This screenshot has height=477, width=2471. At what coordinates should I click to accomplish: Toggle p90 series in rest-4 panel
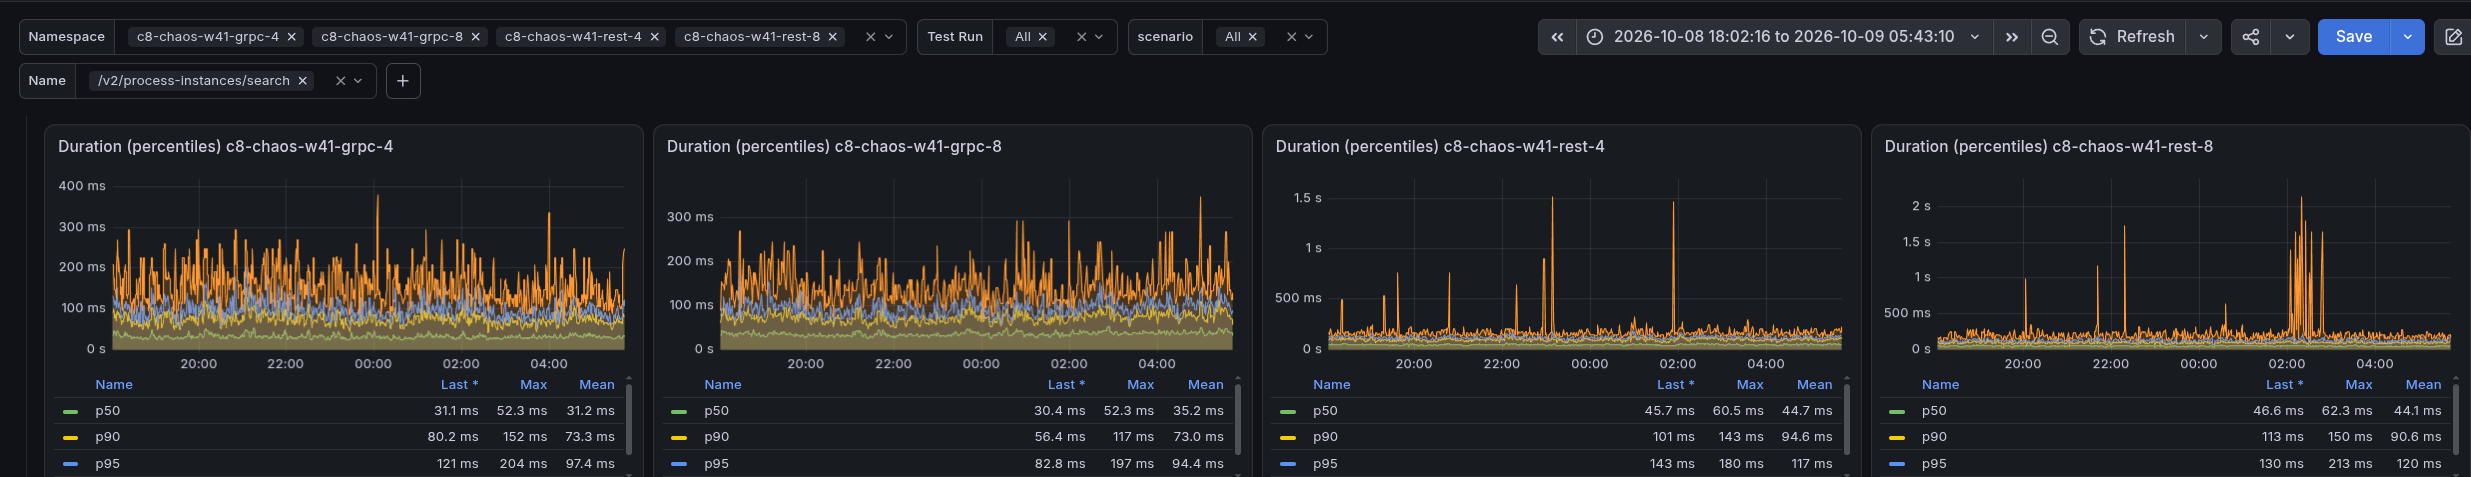coord(1325,437)
